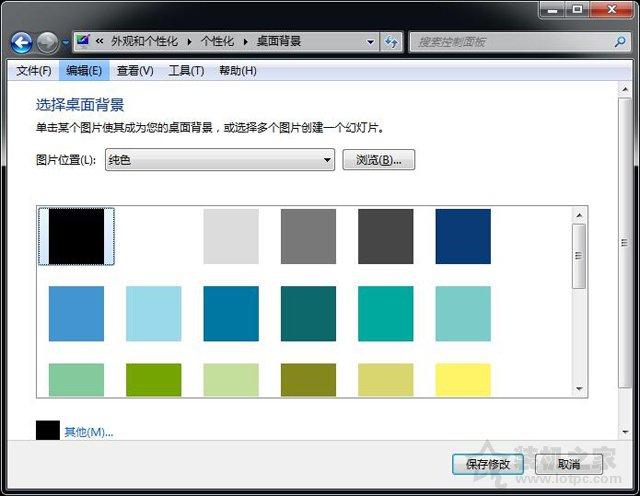Click the Back navigation arrow button
Image resolution: width=640 pixels, height=496 pixels.
[x=21, y=43]
